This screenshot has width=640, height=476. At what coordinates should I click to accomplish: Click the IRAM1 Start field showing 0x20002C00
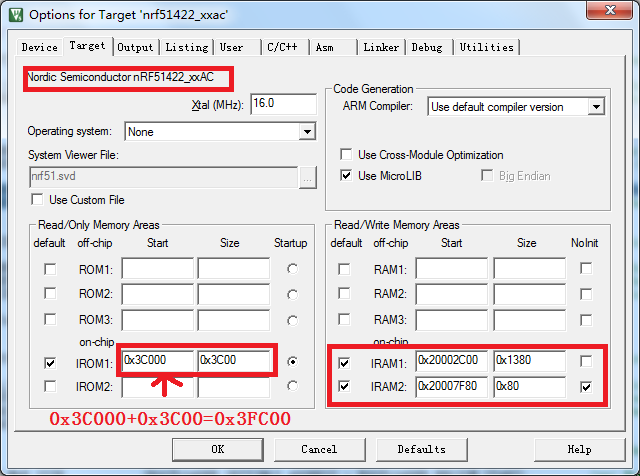coord(452,360)
